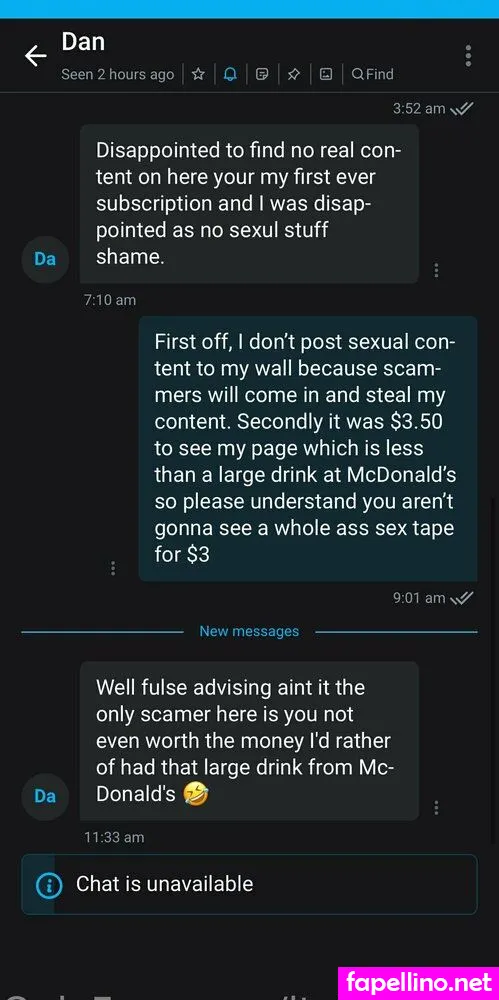499x1000 pixels.
Task: Click the read checkmarks at 9:01 am
Action: coord(461,598)
